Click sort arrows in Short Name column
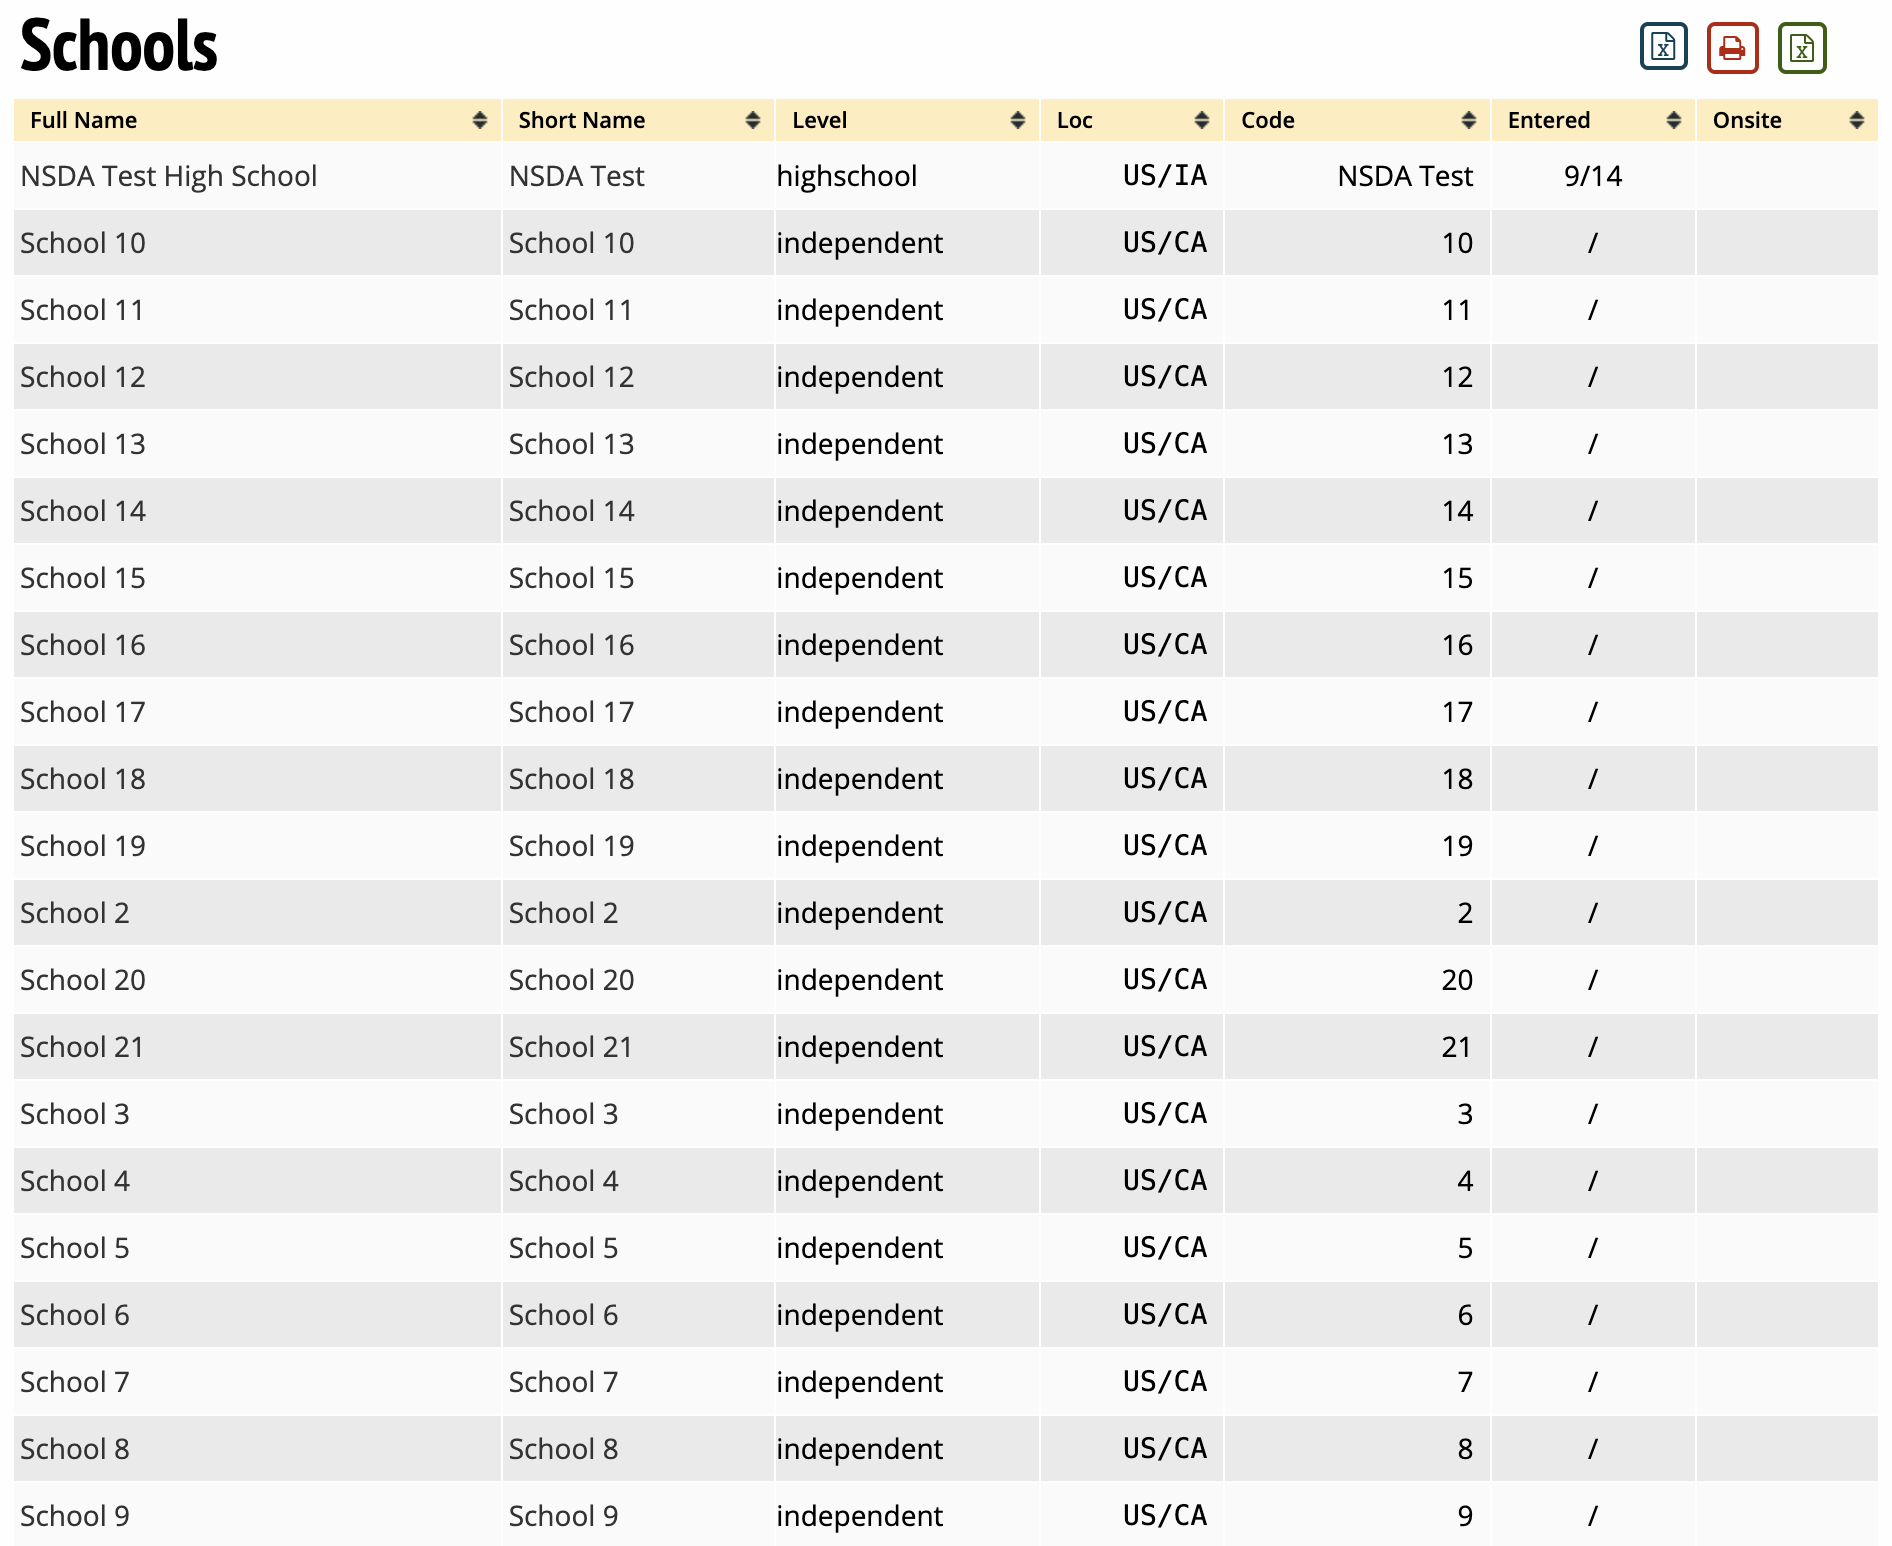 coord(753,120)
